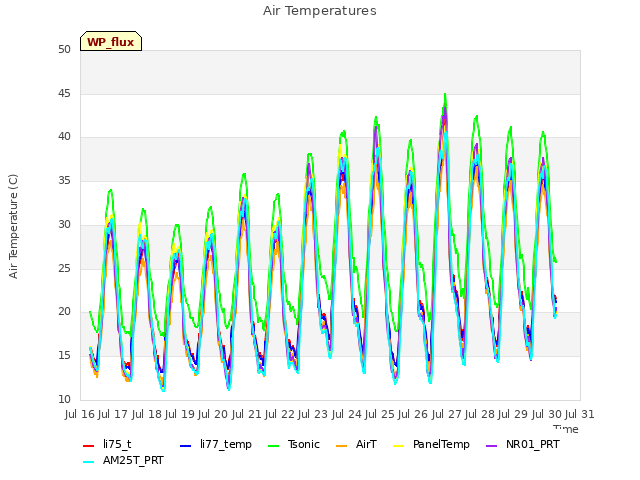Click the blue li77_temp legend swatch
640x480 pixels.
186,446
